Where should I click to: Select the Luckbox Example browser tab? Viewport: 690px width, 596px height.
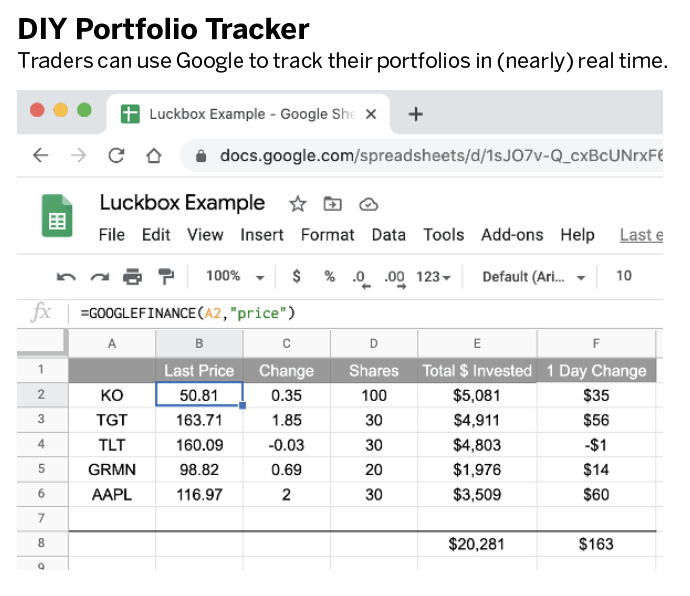tap(248, 114)
